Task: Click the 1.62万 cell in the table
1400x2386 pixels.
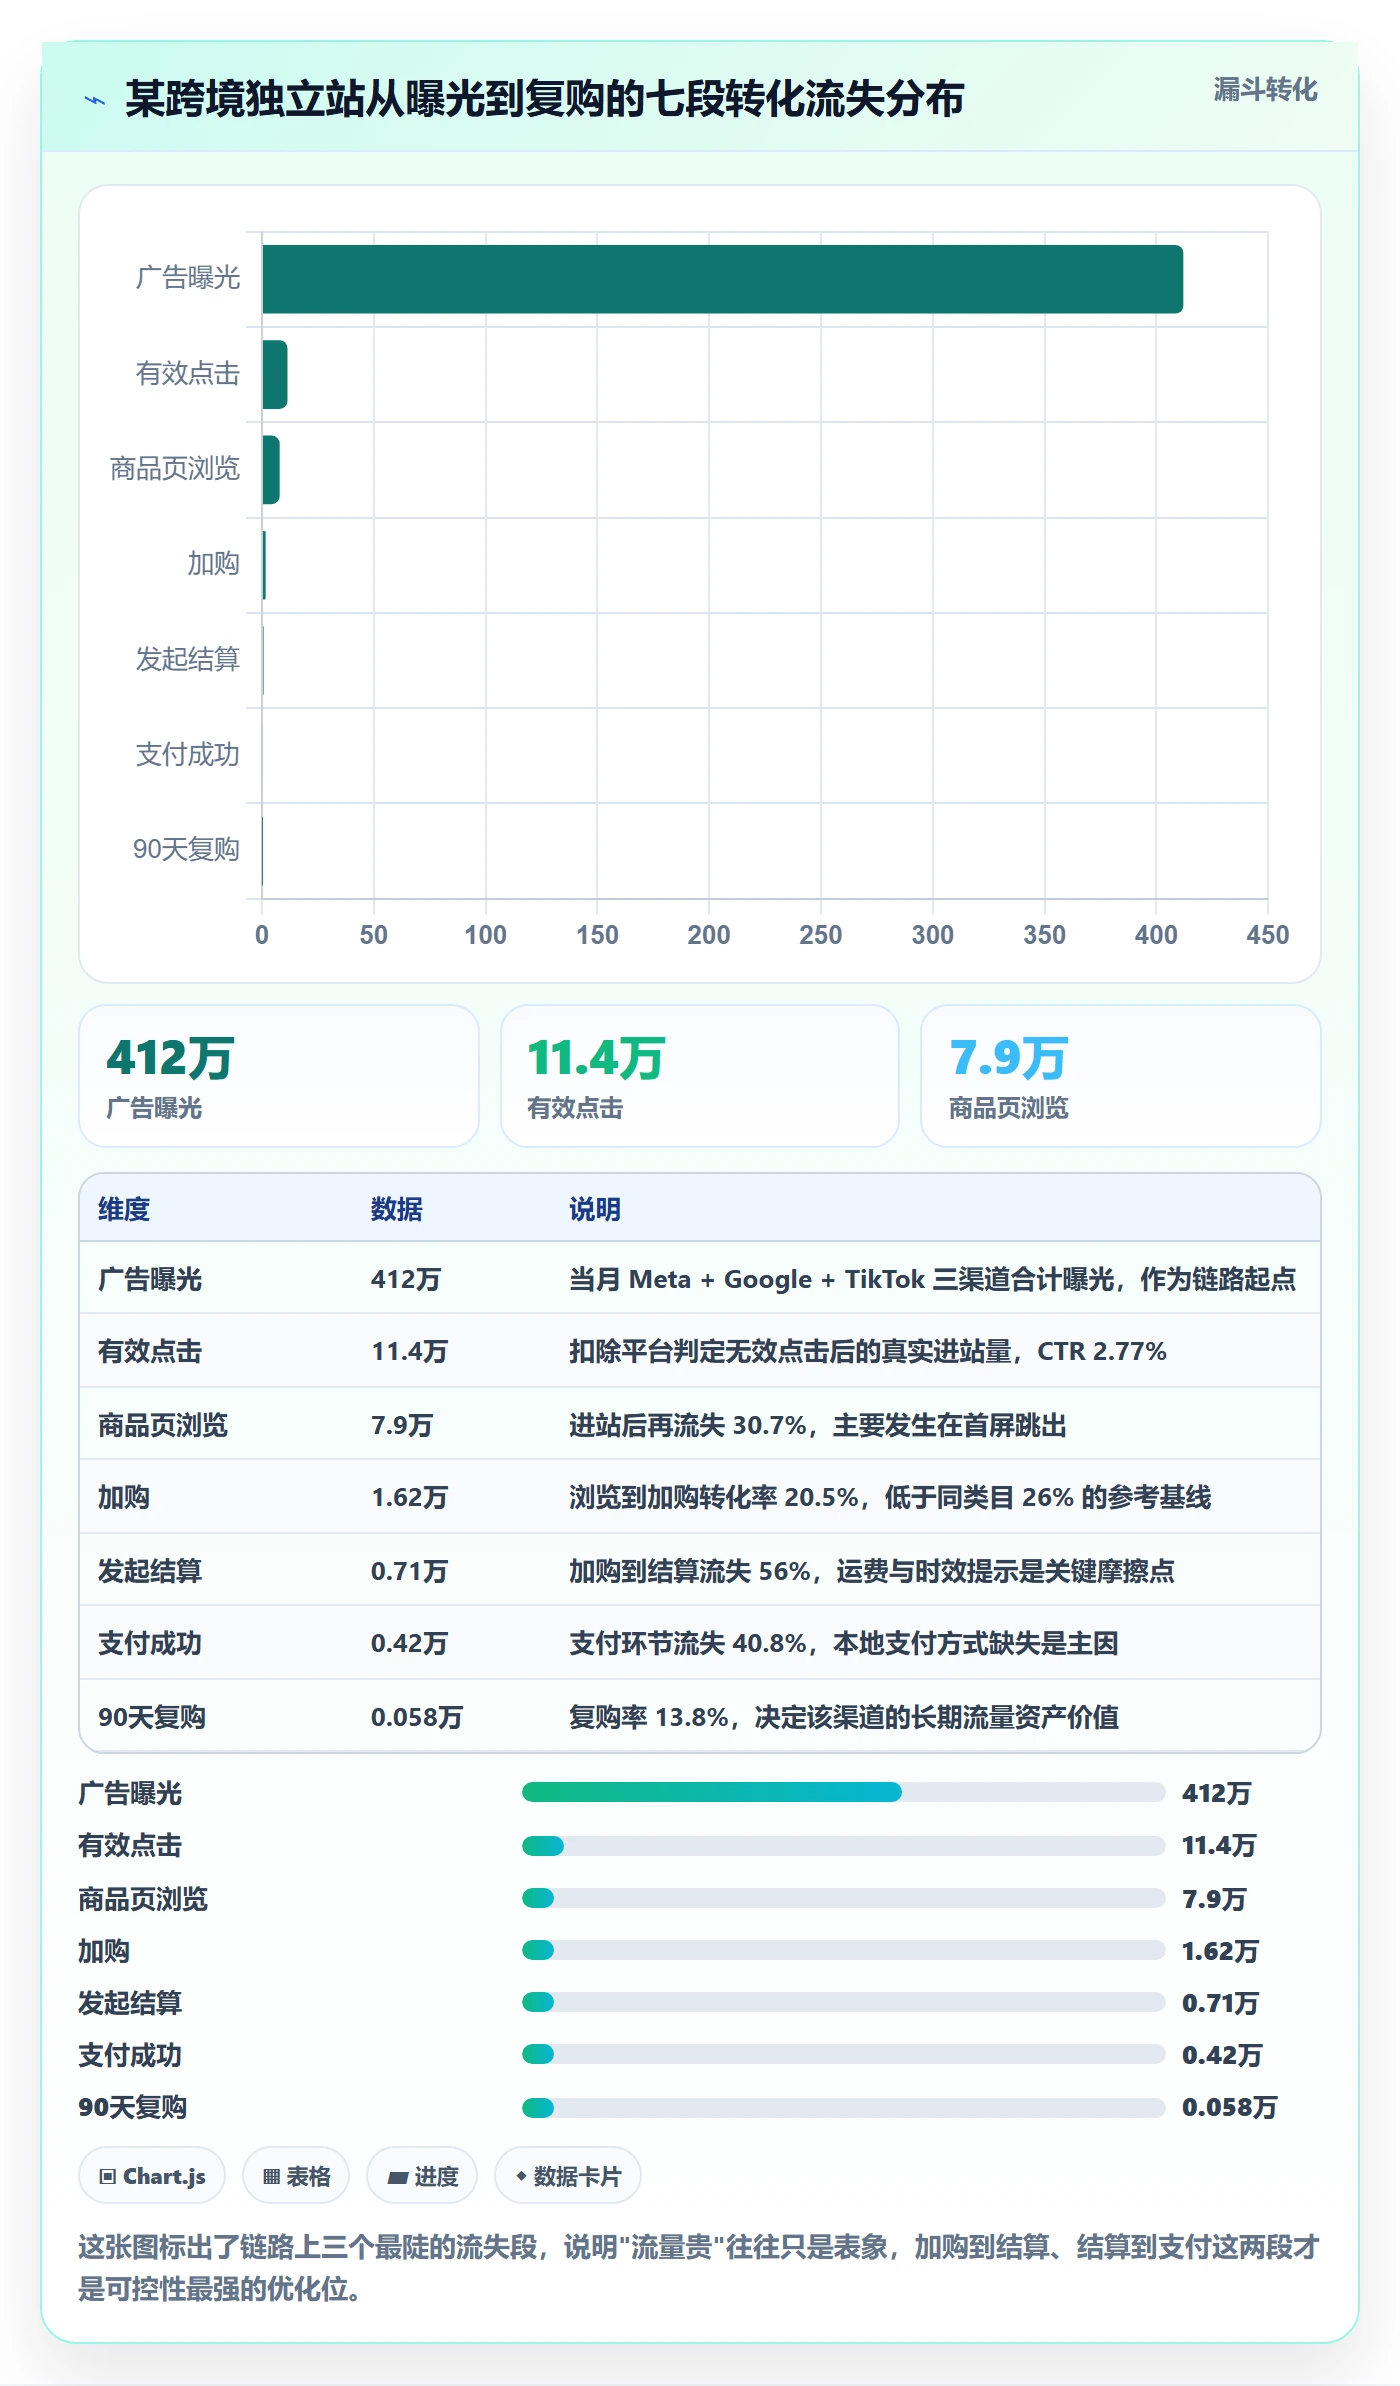Action: (x=409, y=1497)
